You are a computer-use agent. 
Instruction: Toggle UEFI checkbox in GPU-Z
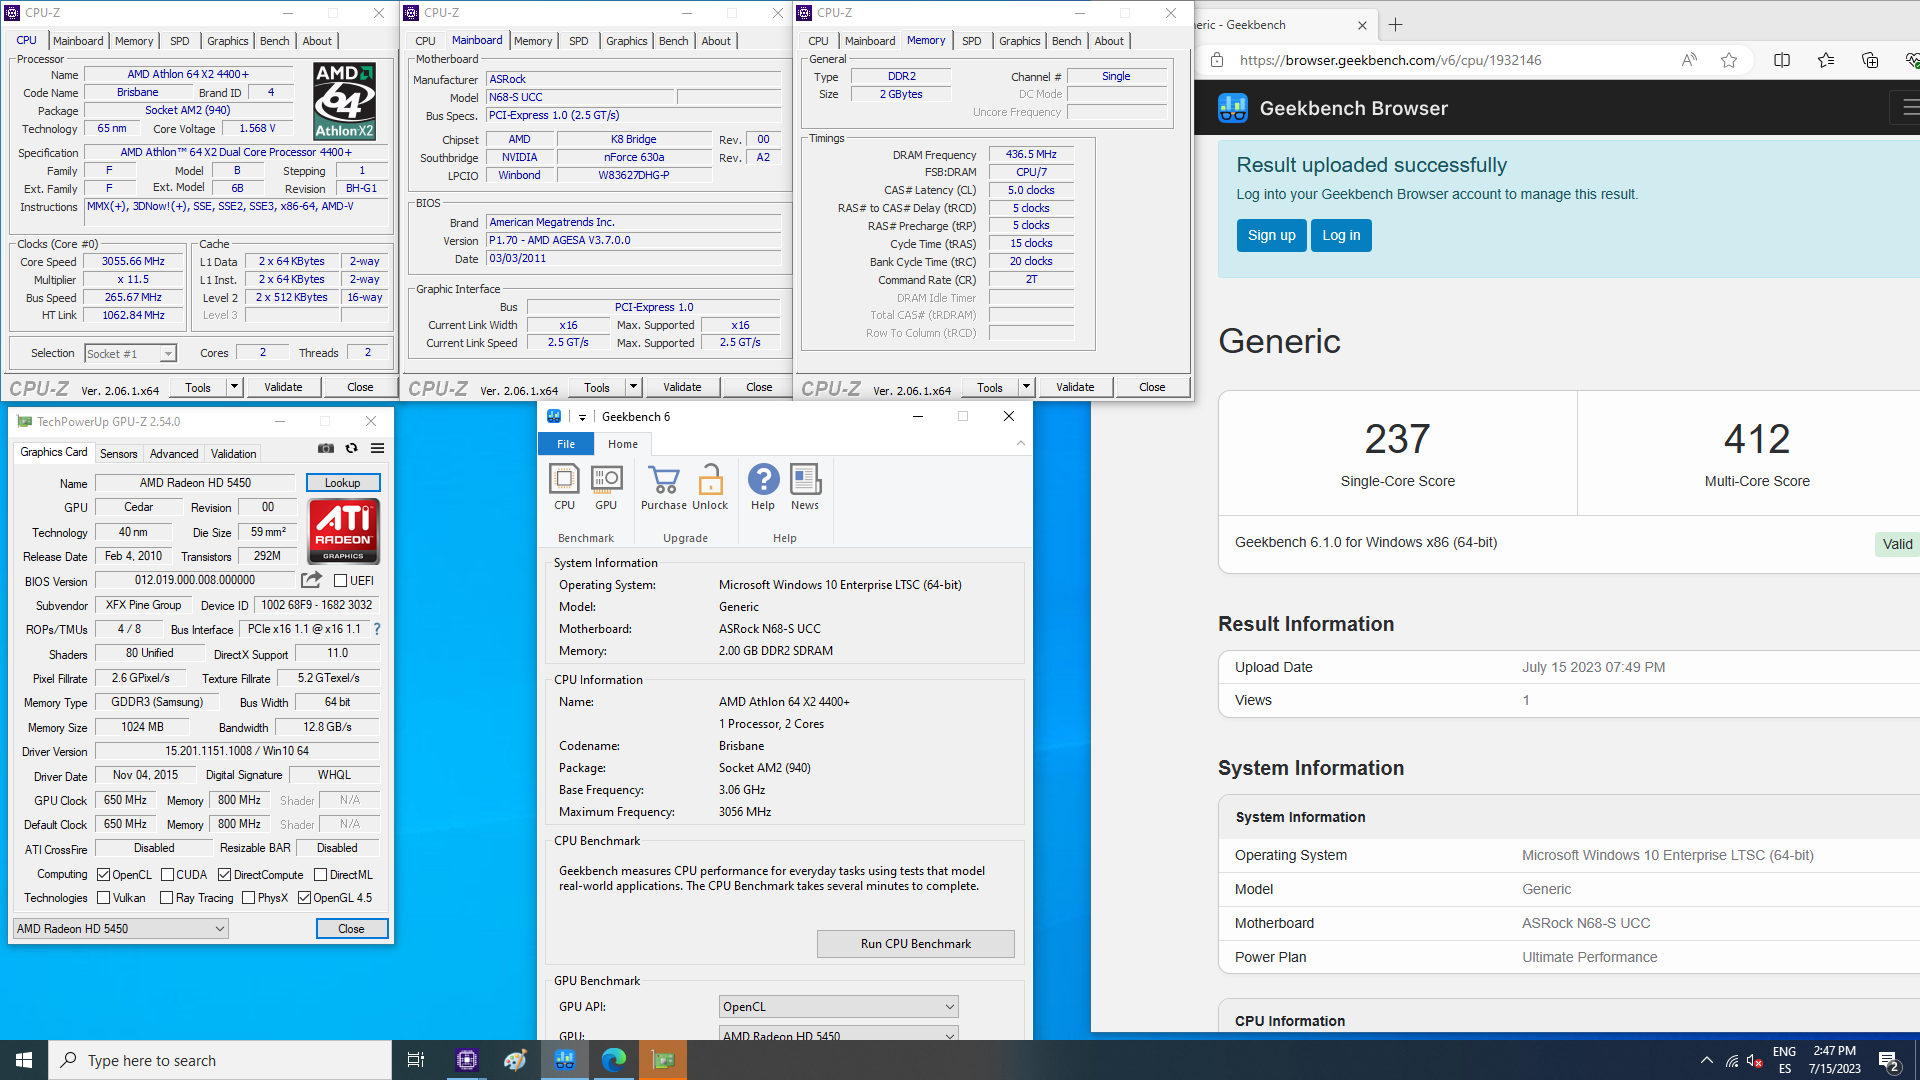pos(340,581)
